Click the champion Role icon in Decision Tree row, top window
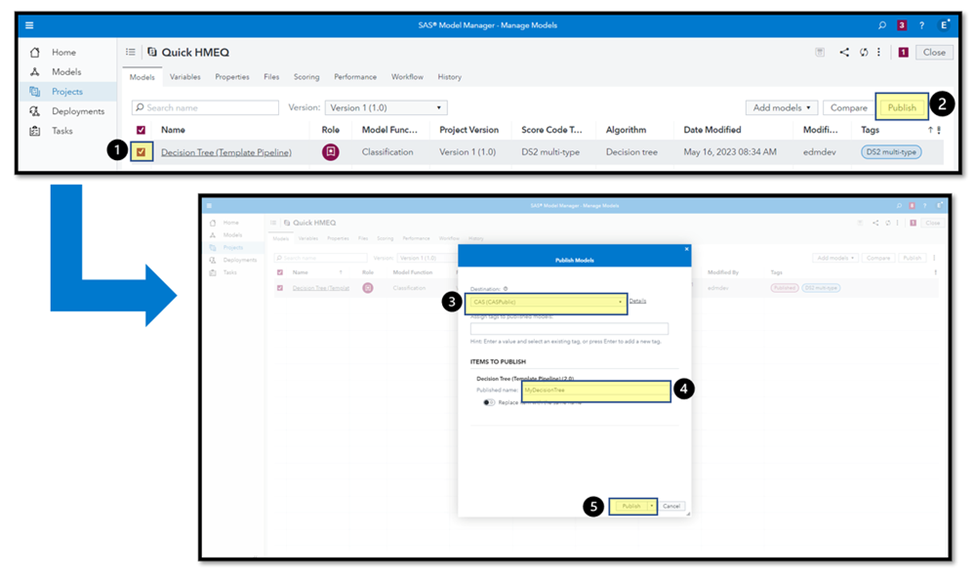975x578 pixels. point(331,152)
